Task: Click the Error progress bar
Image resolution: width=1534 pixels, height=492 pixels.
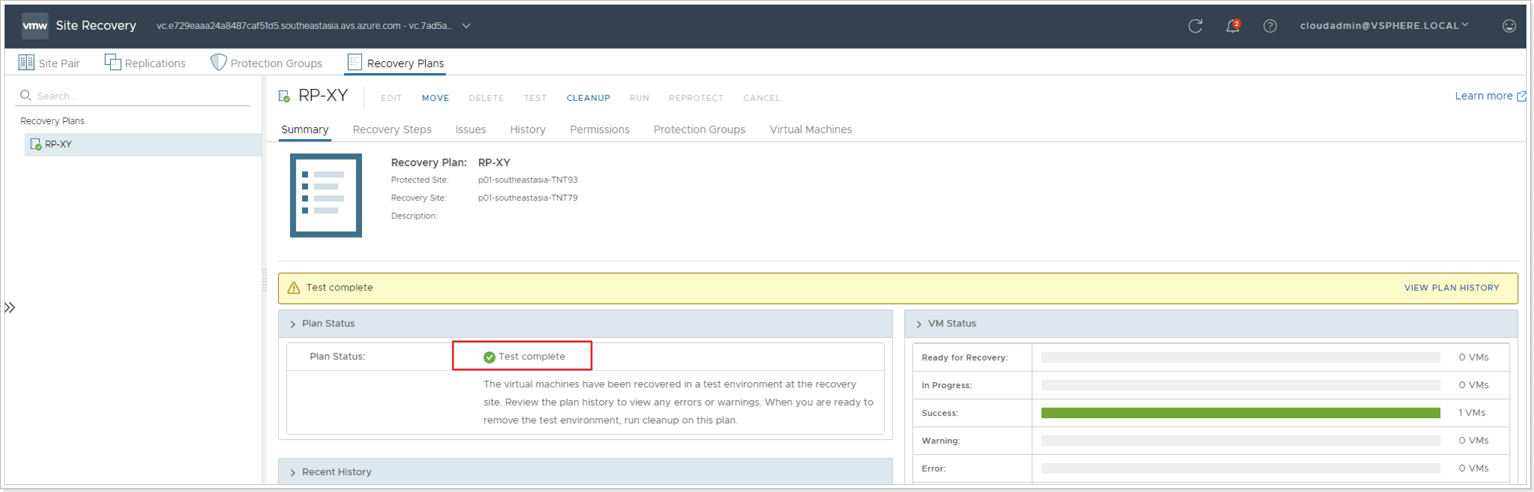Action: [x=1240, y=468]
